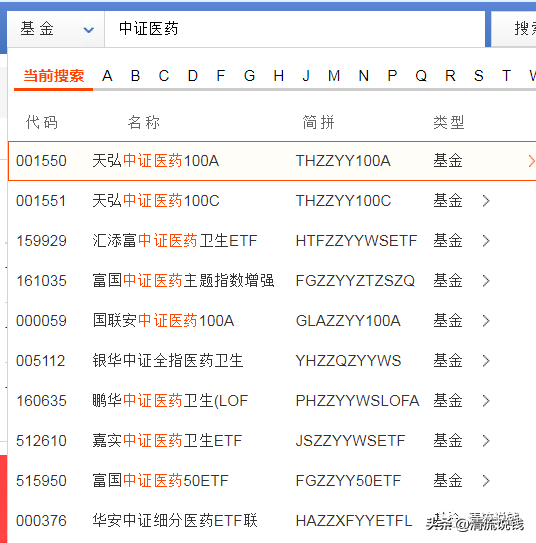Switch to letter tab J
Screen dimensions: 536x543
coord(306,76)
